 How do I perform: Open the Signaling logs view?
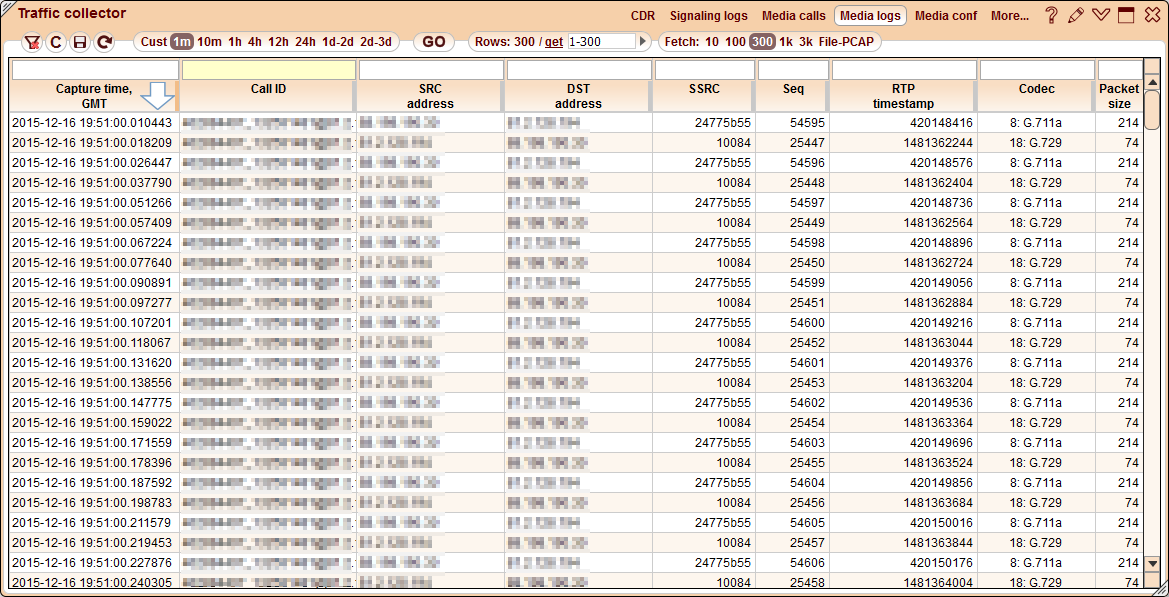pyautogui.click(x=709, y=16)
